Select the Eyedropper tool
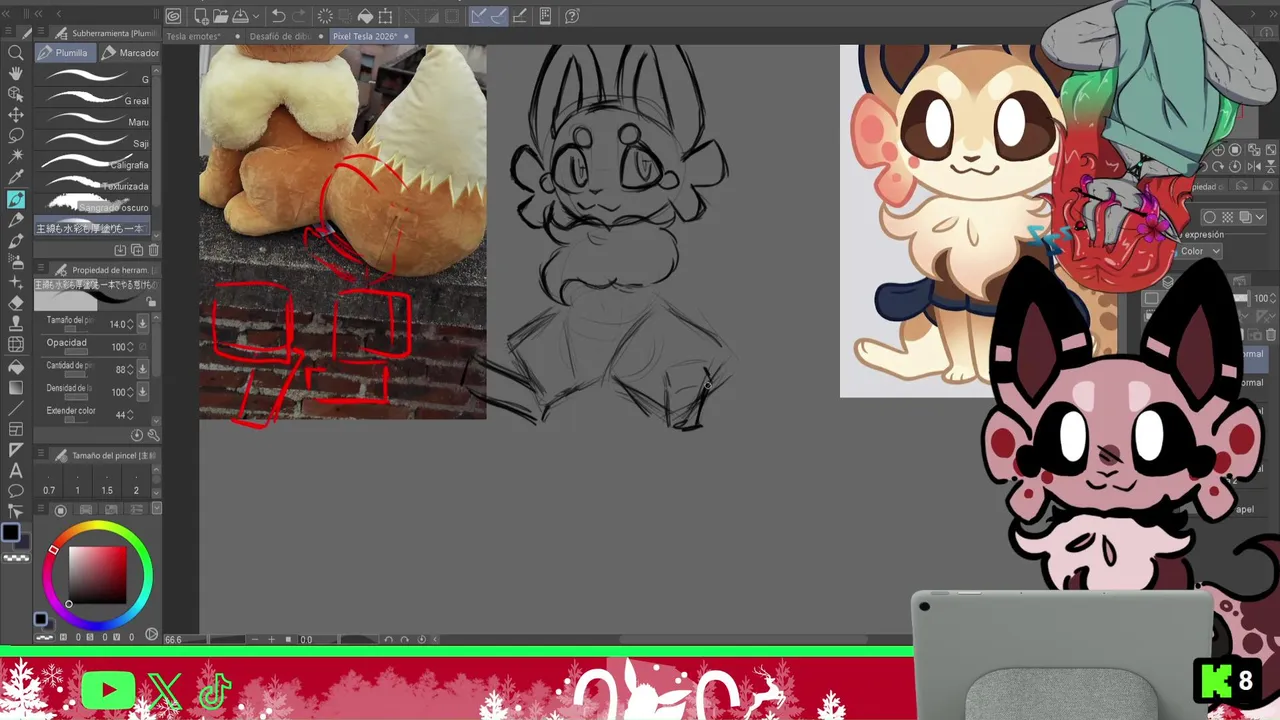The height and width of the screenshot is (720, 1280). coord(16,177)
